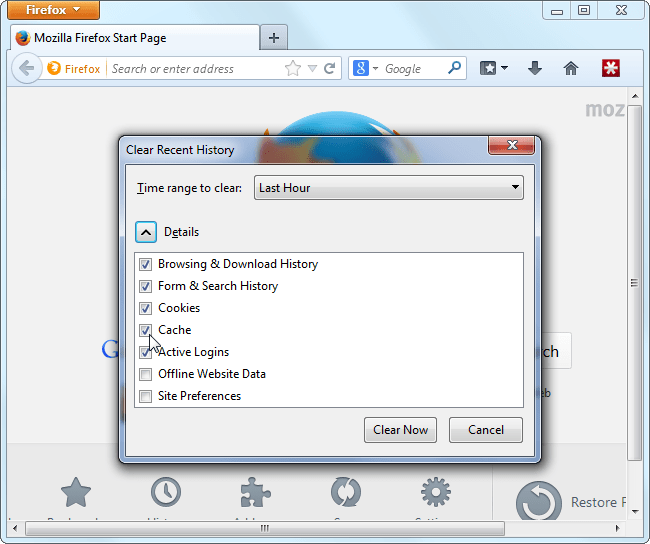Open History via clock icon on start page
The height and width of the screenshot is (544, 650).
(x=166, y=493)
